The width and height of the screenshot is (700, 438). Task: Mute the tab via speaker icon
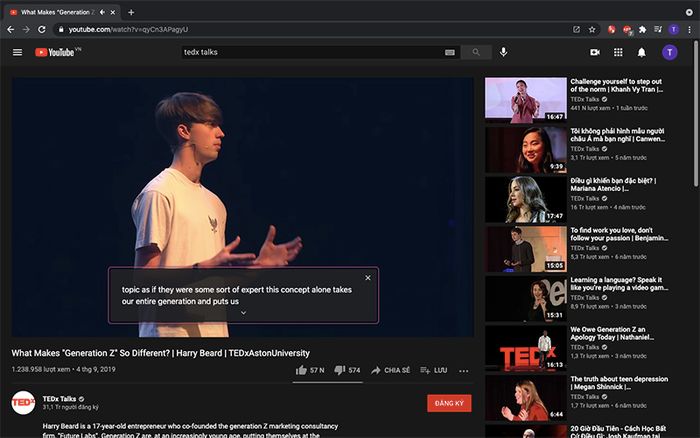pyautogui.click(x=102, y=12)
